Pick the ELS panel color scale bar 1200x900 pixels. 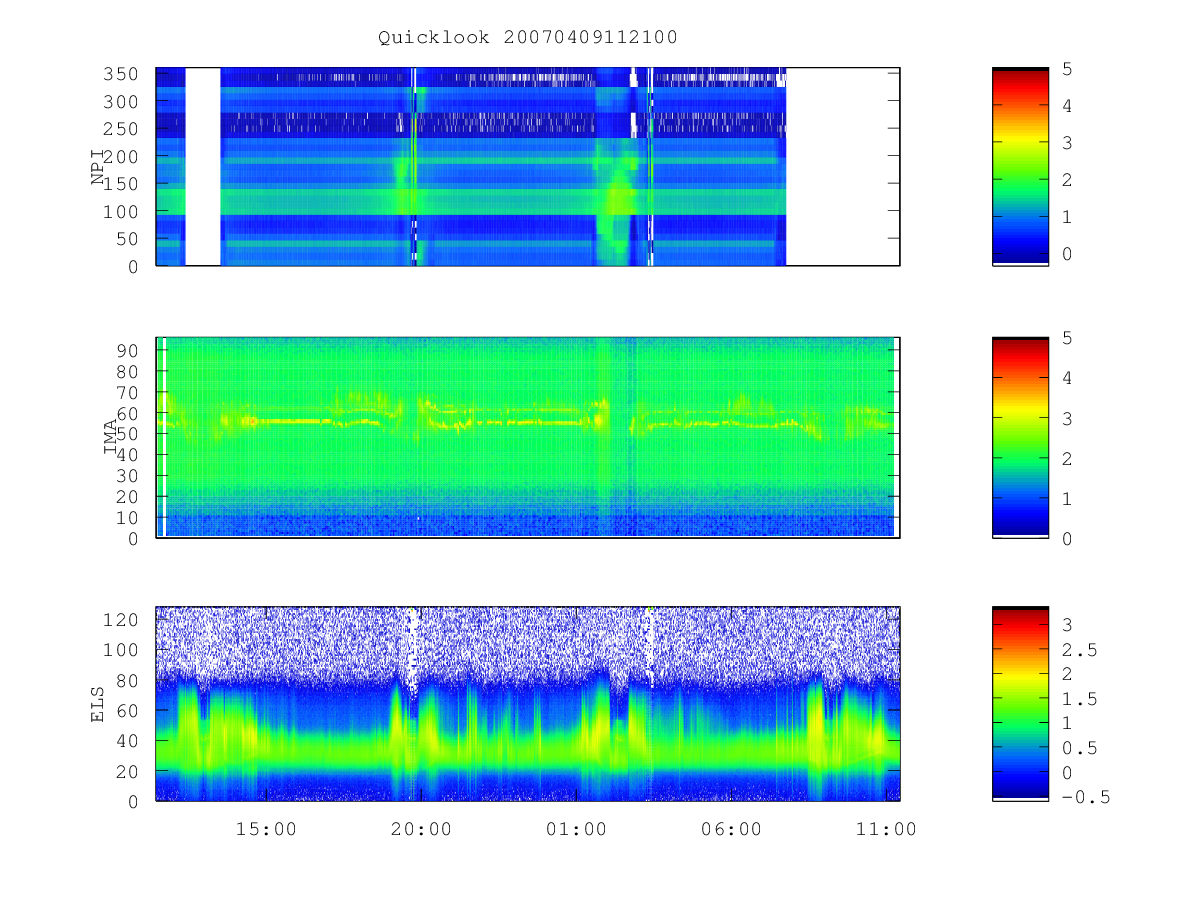click(x=1020, y=704)
